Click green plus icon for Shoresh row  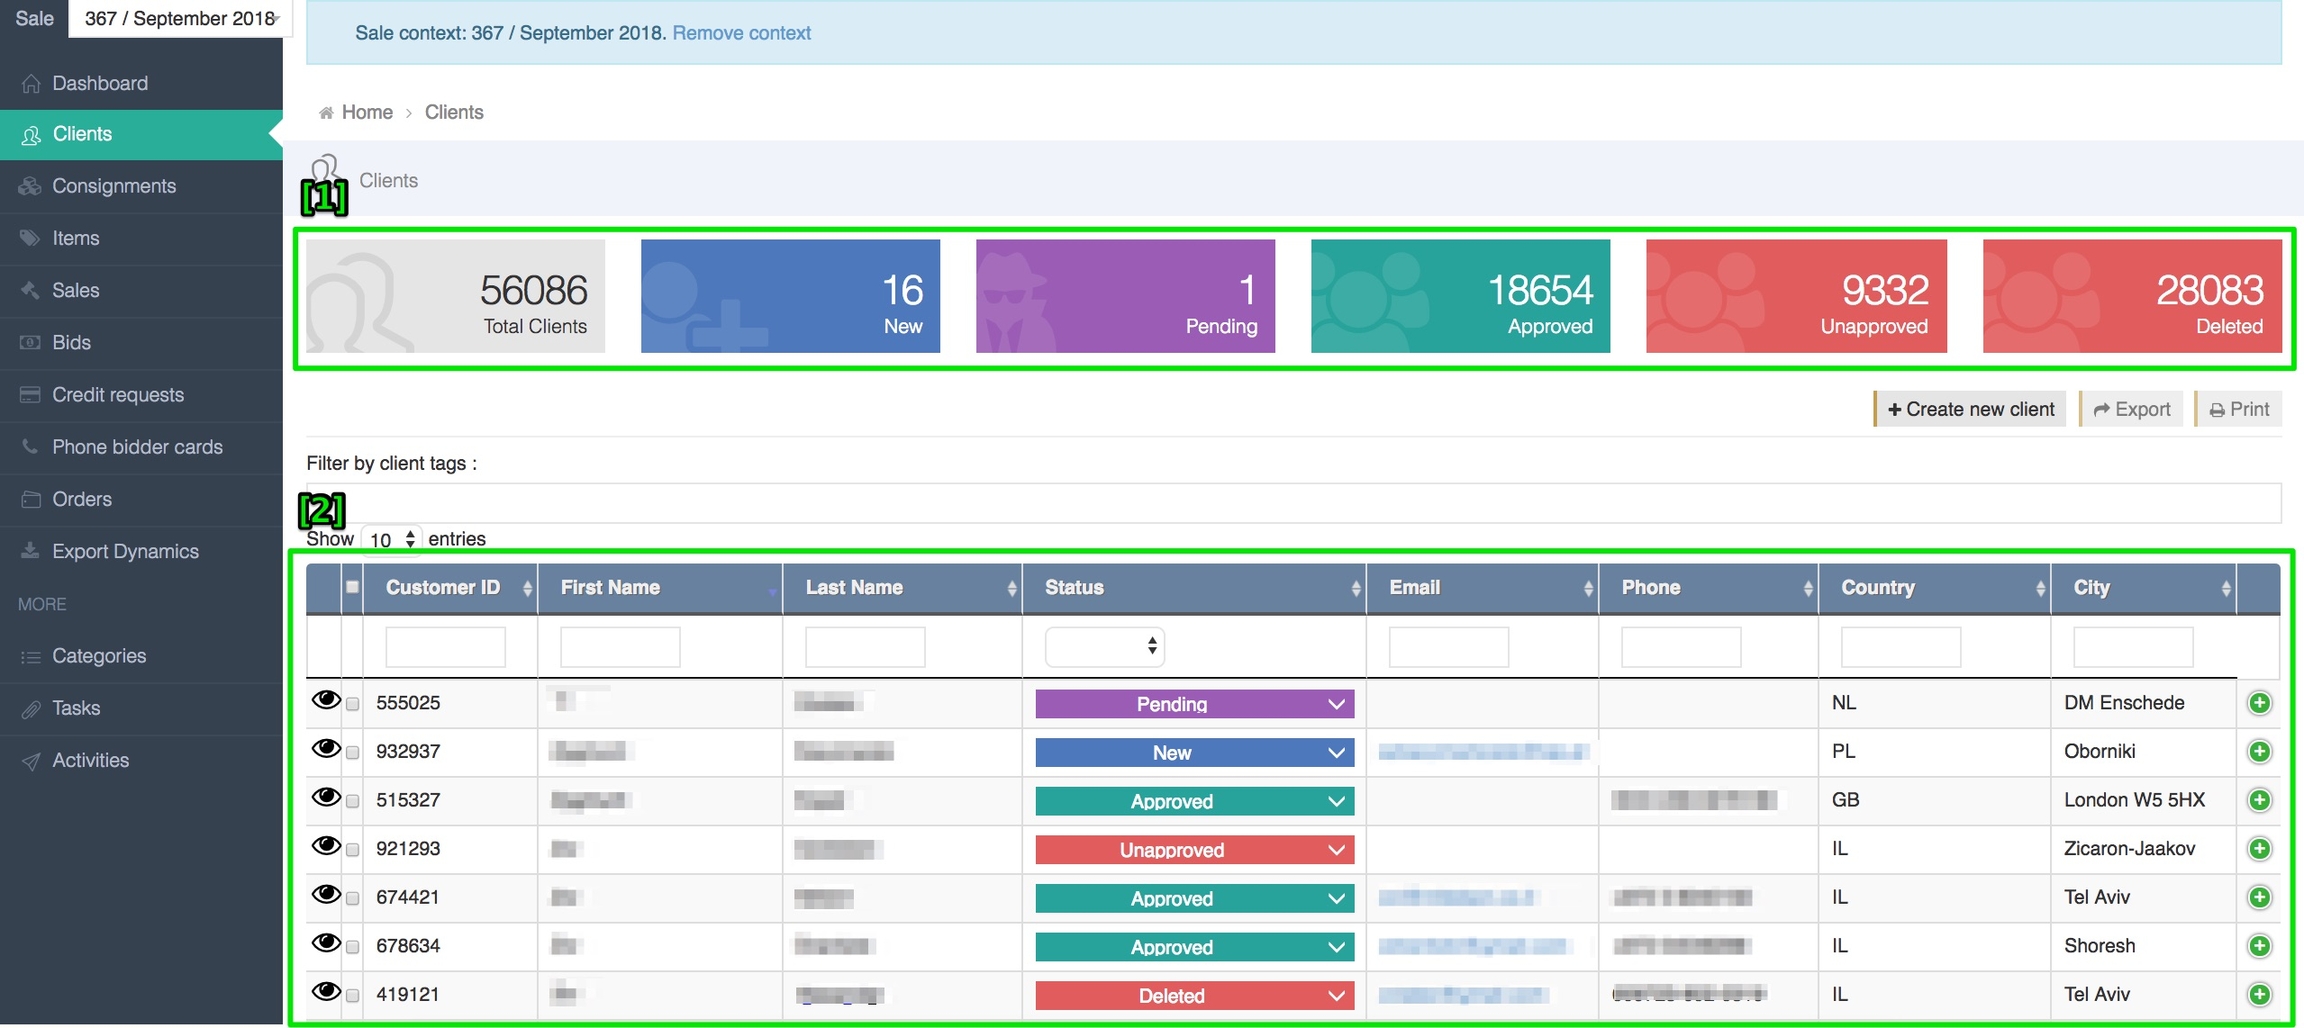point(2259,946)
